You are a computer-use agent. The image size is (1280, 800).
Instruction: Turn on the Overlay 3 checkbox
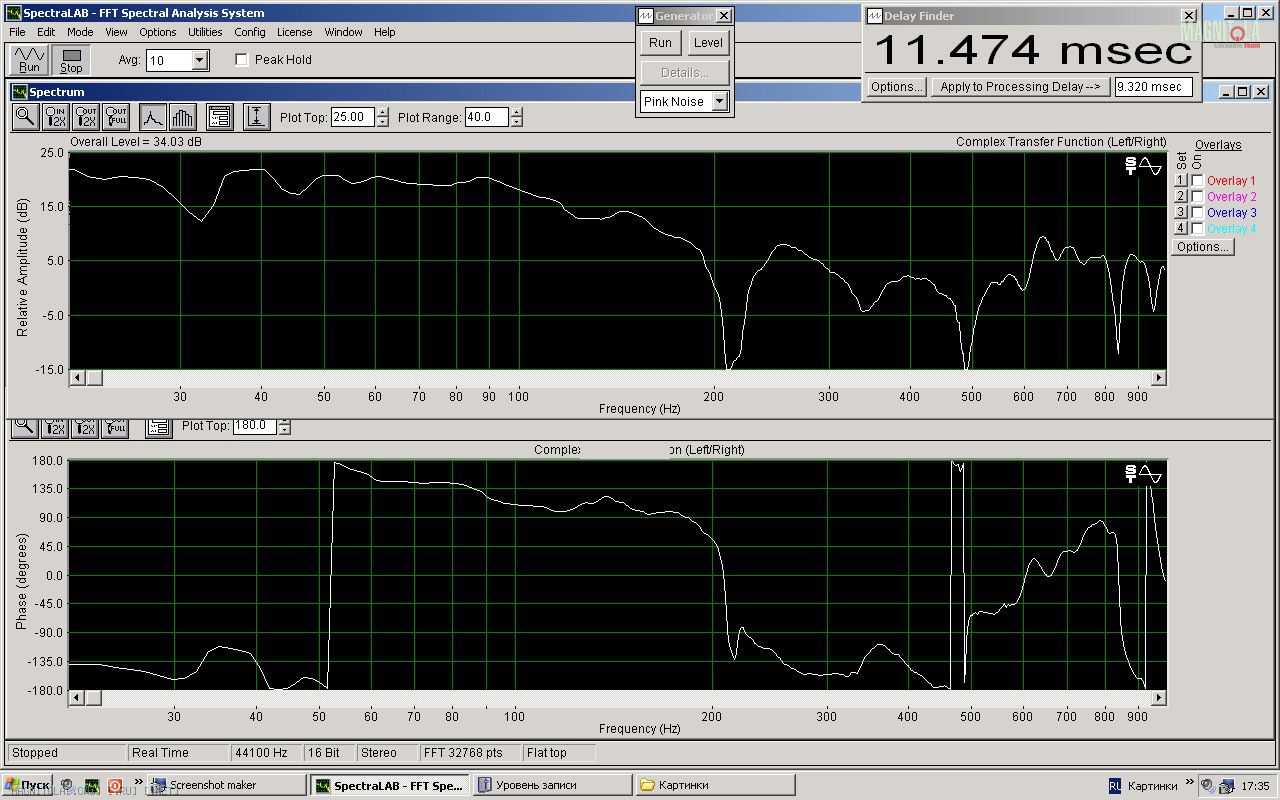[x=1197, y=213]
